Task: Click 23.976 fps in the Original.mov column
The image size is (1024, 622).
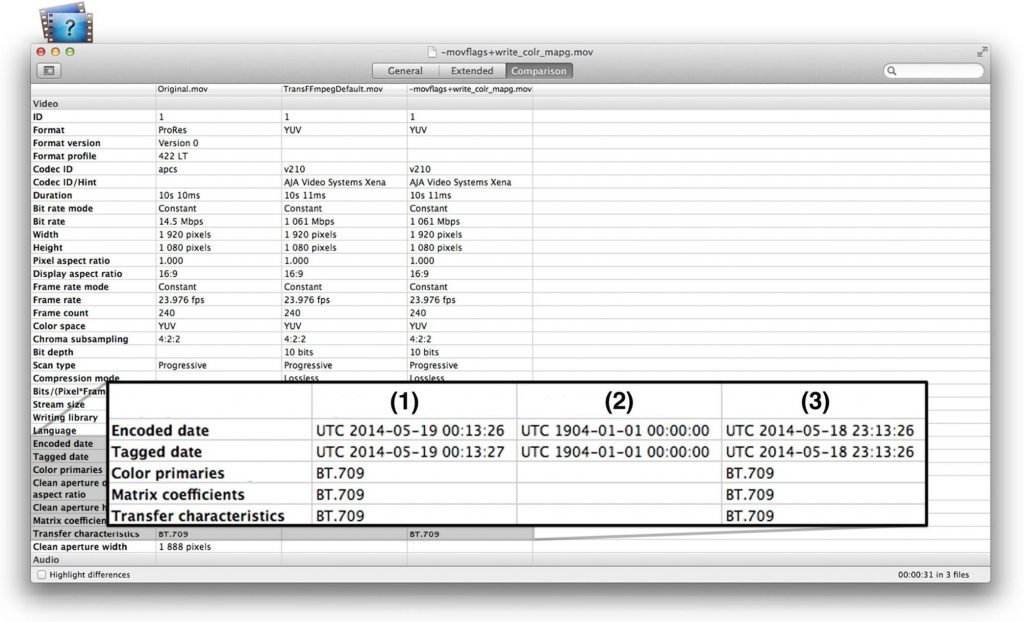Action: [181, 300]
